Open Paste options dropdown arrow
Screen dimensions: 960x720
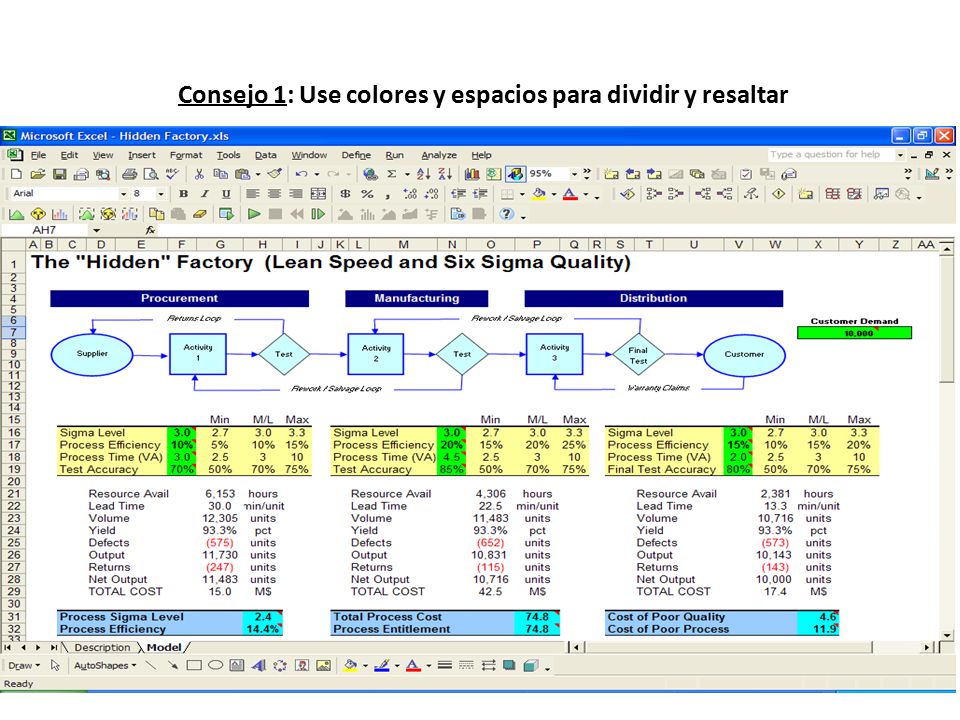(258, 174)
